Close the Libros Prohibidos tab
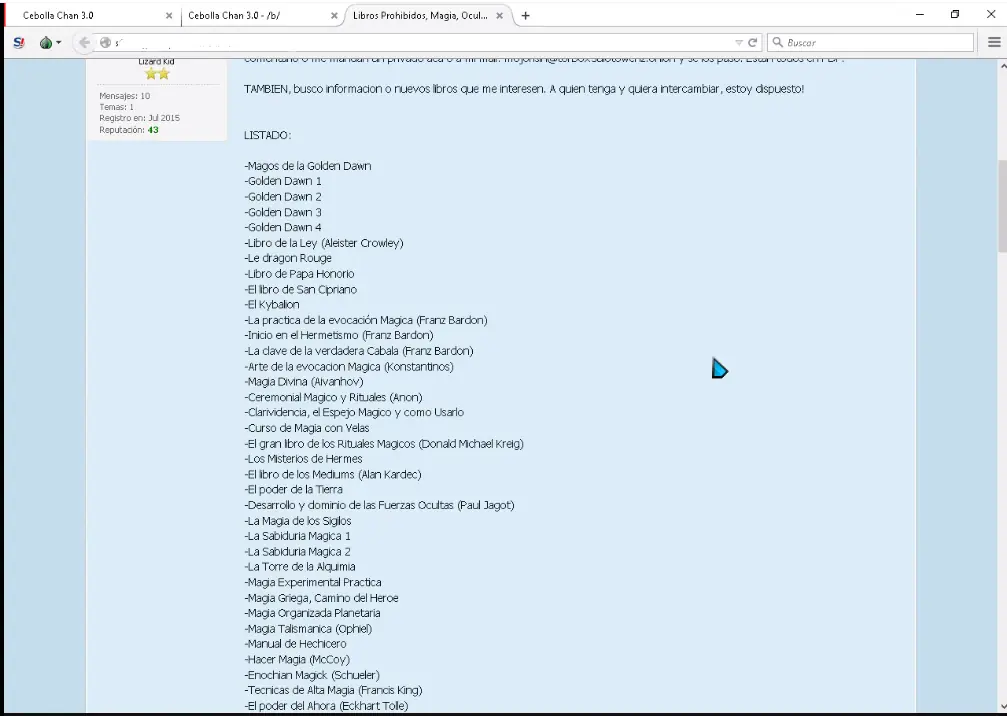The image size is (1007, 716). (500, 15)
